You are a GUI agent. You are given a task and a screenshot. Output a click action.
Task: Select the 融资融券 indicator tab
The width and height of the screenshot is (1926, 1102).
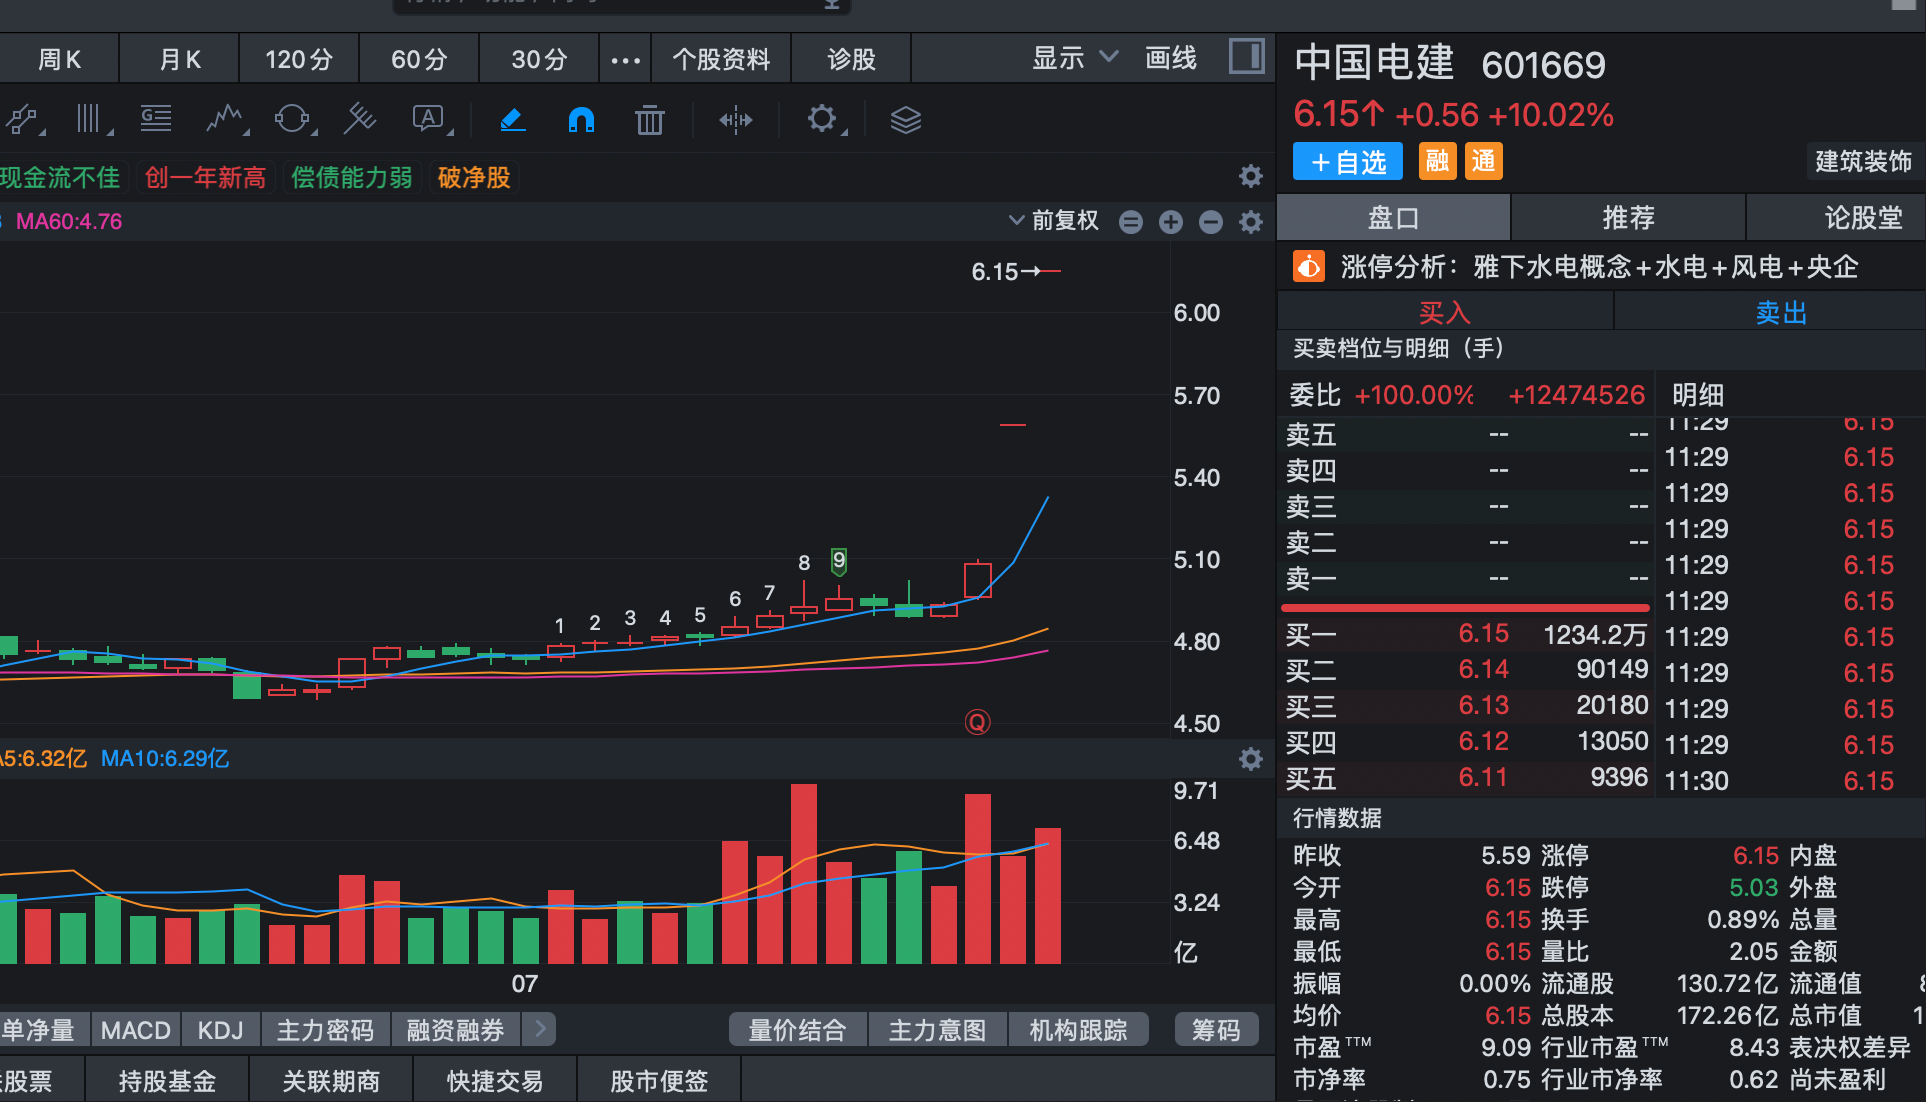point(455,1030)
